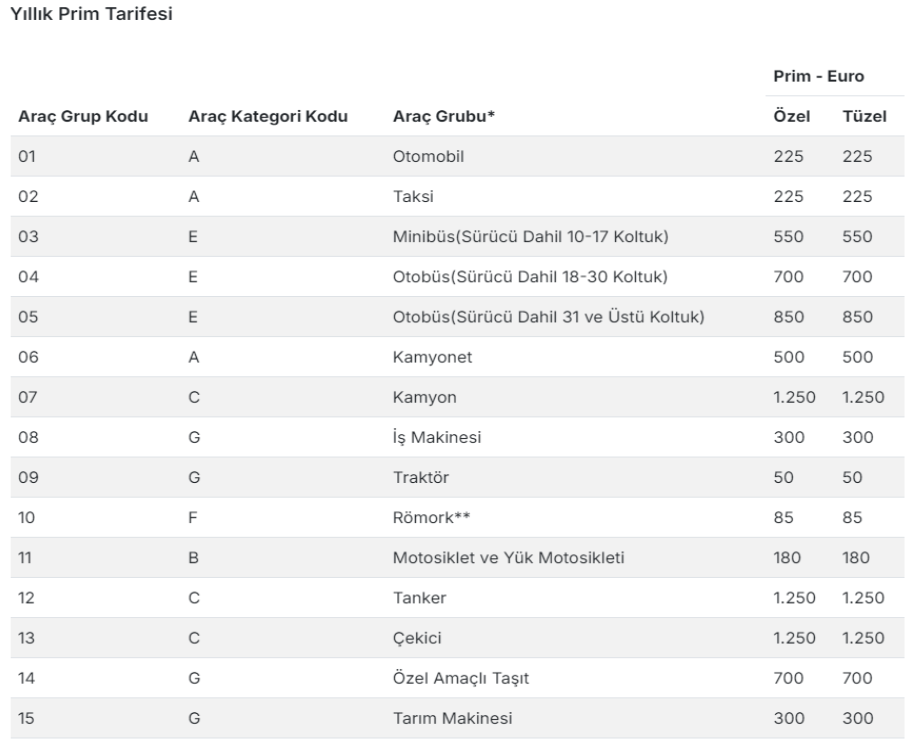
Task: Select the 'Otomobil' row cell
Action: click(x=431, y=157)
